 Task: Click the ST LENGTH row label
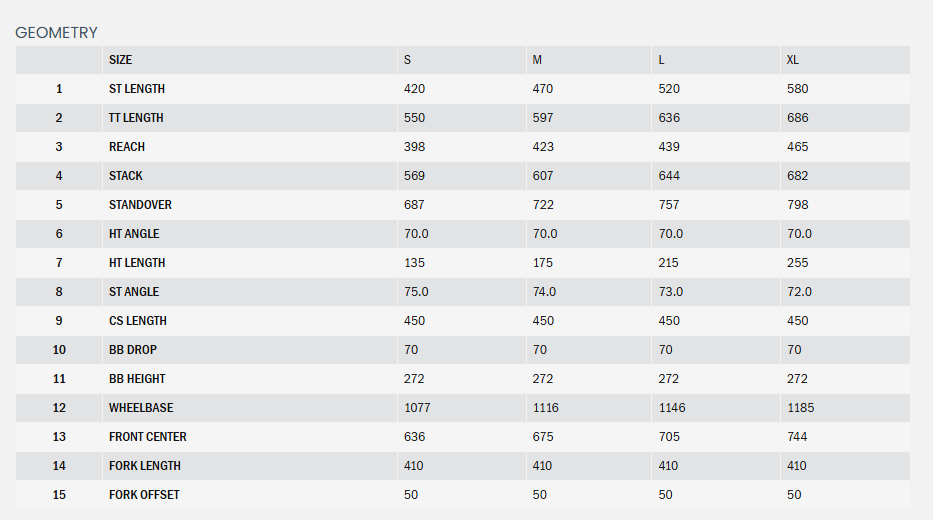point(137,89)
